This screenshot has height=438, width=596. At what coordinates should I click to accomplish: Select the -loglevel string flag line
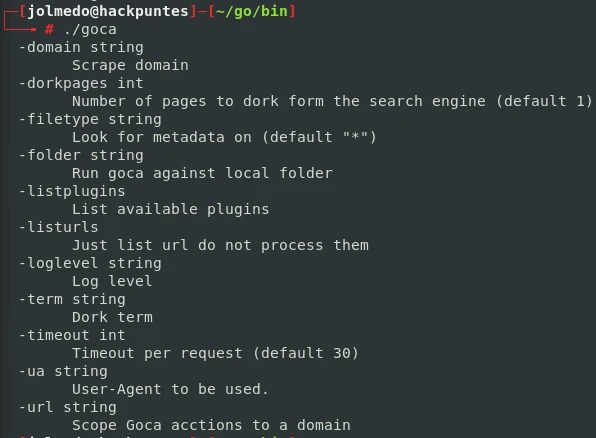click(90, 263)
